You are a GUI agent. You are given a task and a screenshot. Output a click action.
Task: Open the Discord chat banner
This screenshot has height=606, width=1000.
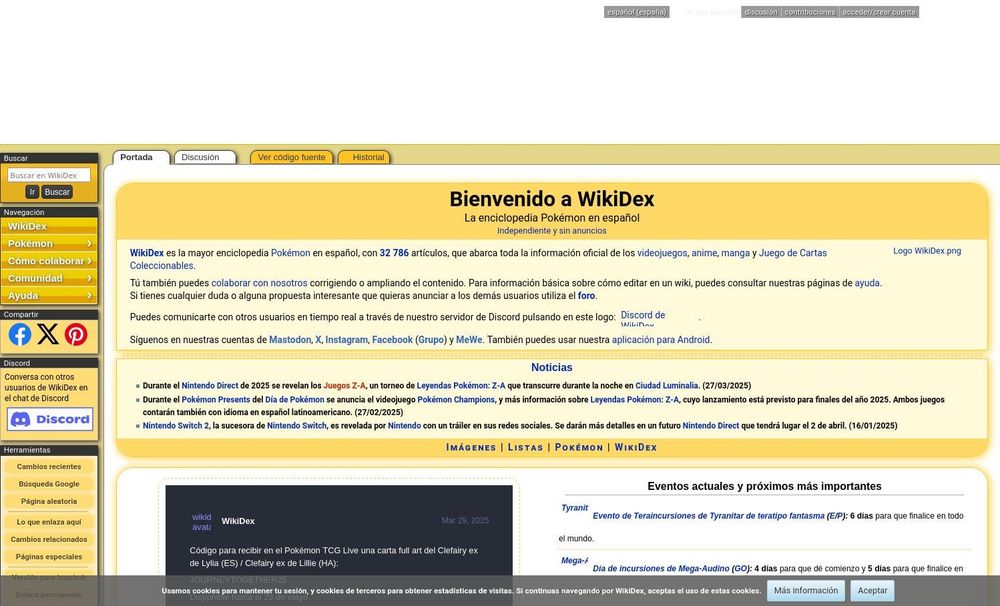point(50,419)
